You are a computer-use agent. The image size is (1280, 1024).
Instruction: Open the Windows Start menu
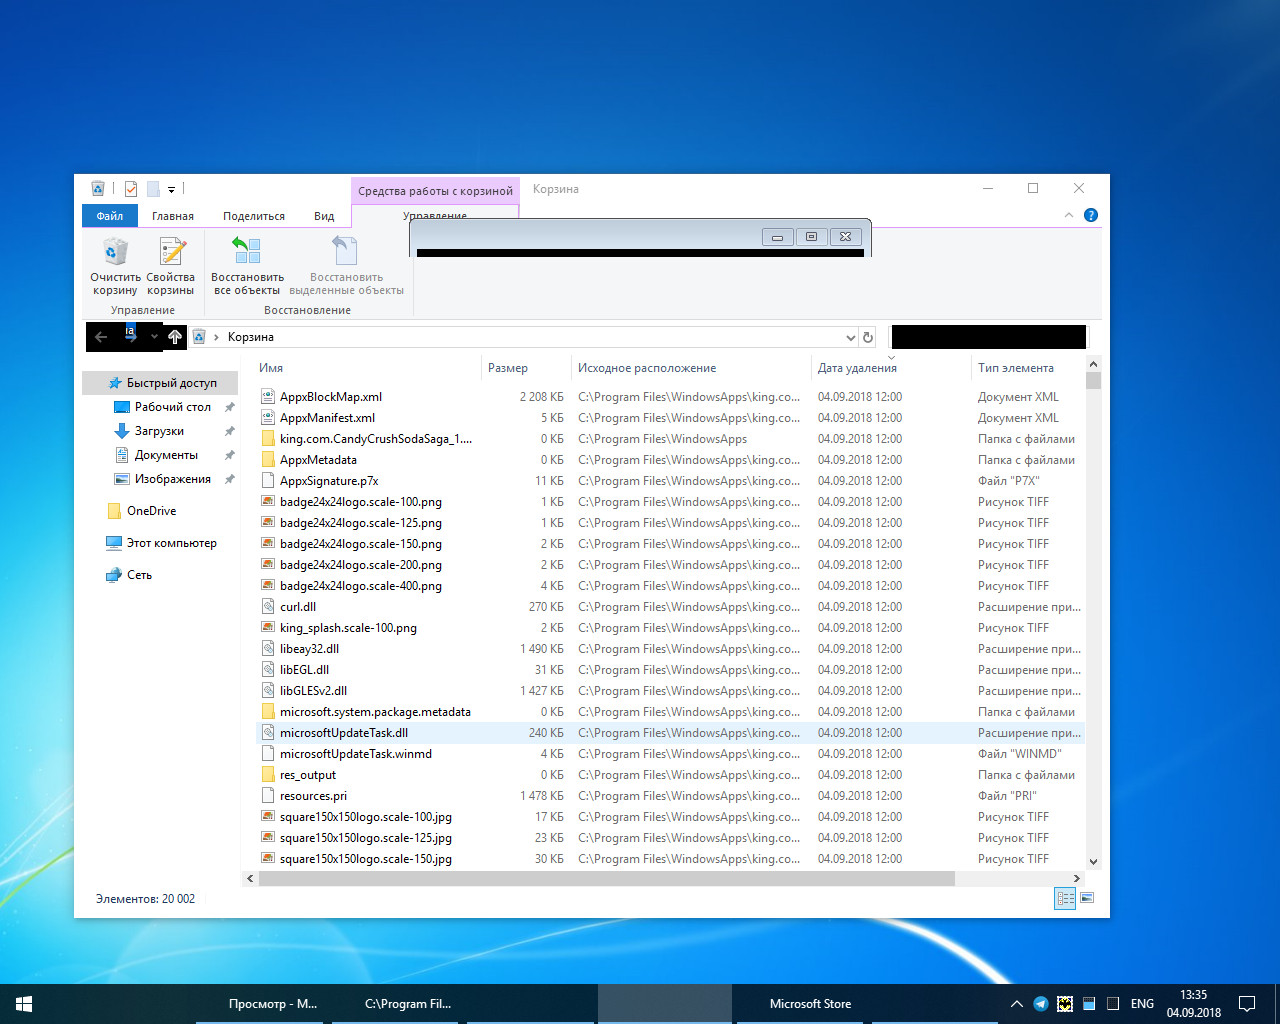point(24,1004)
